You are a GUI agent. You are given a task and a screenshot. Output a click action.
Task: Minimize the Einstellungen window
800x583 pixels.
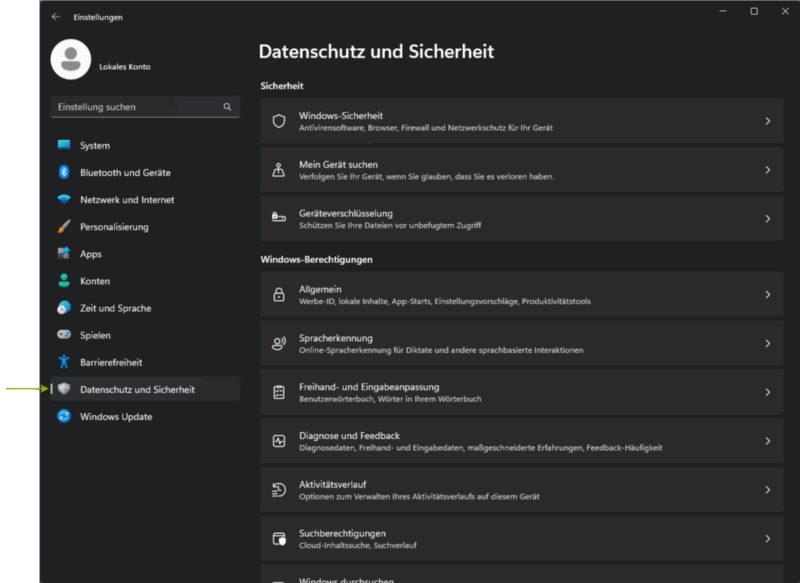tap(723, 11)
